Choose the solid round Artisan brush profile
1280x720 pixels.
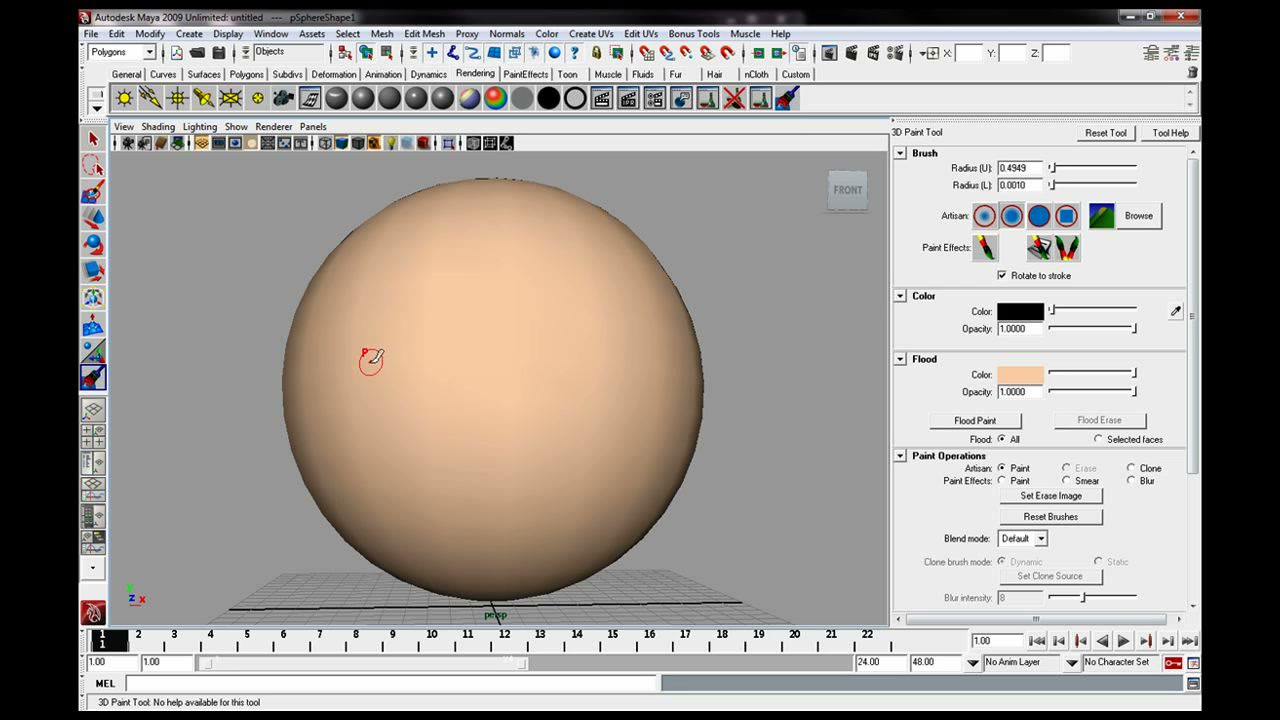coord(1039,216)
